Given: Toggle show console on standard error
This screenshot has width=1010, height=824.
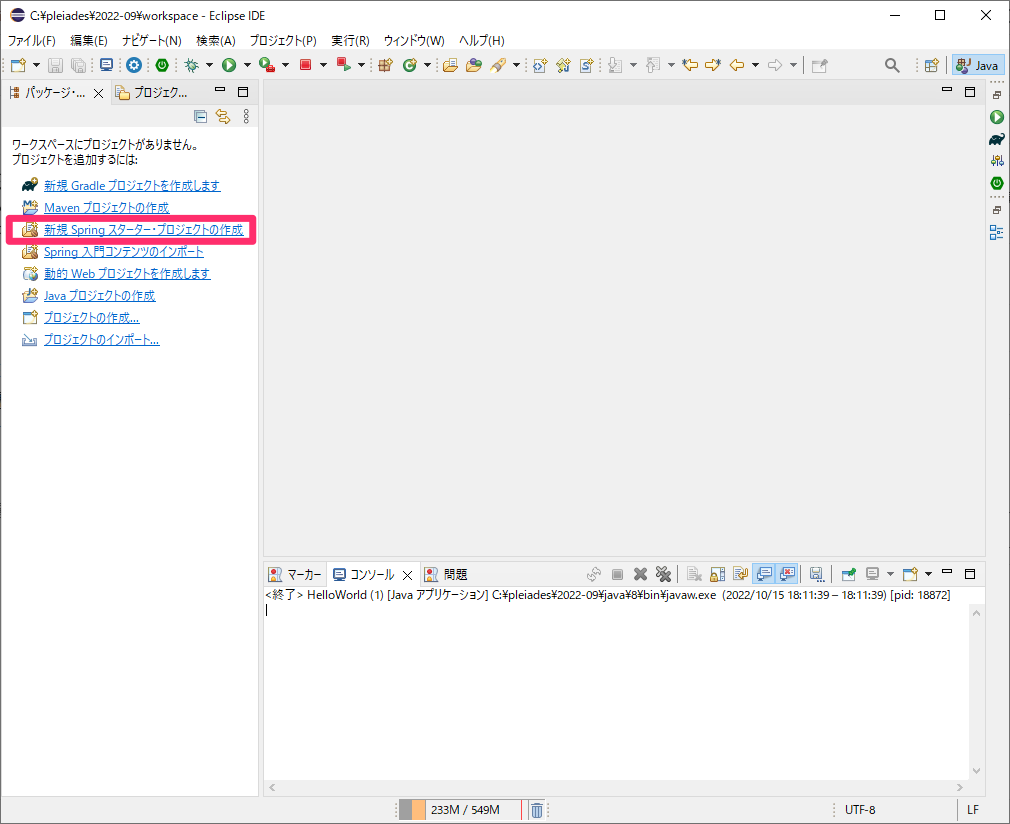Looking at the screenshot, I should (787, 574).
